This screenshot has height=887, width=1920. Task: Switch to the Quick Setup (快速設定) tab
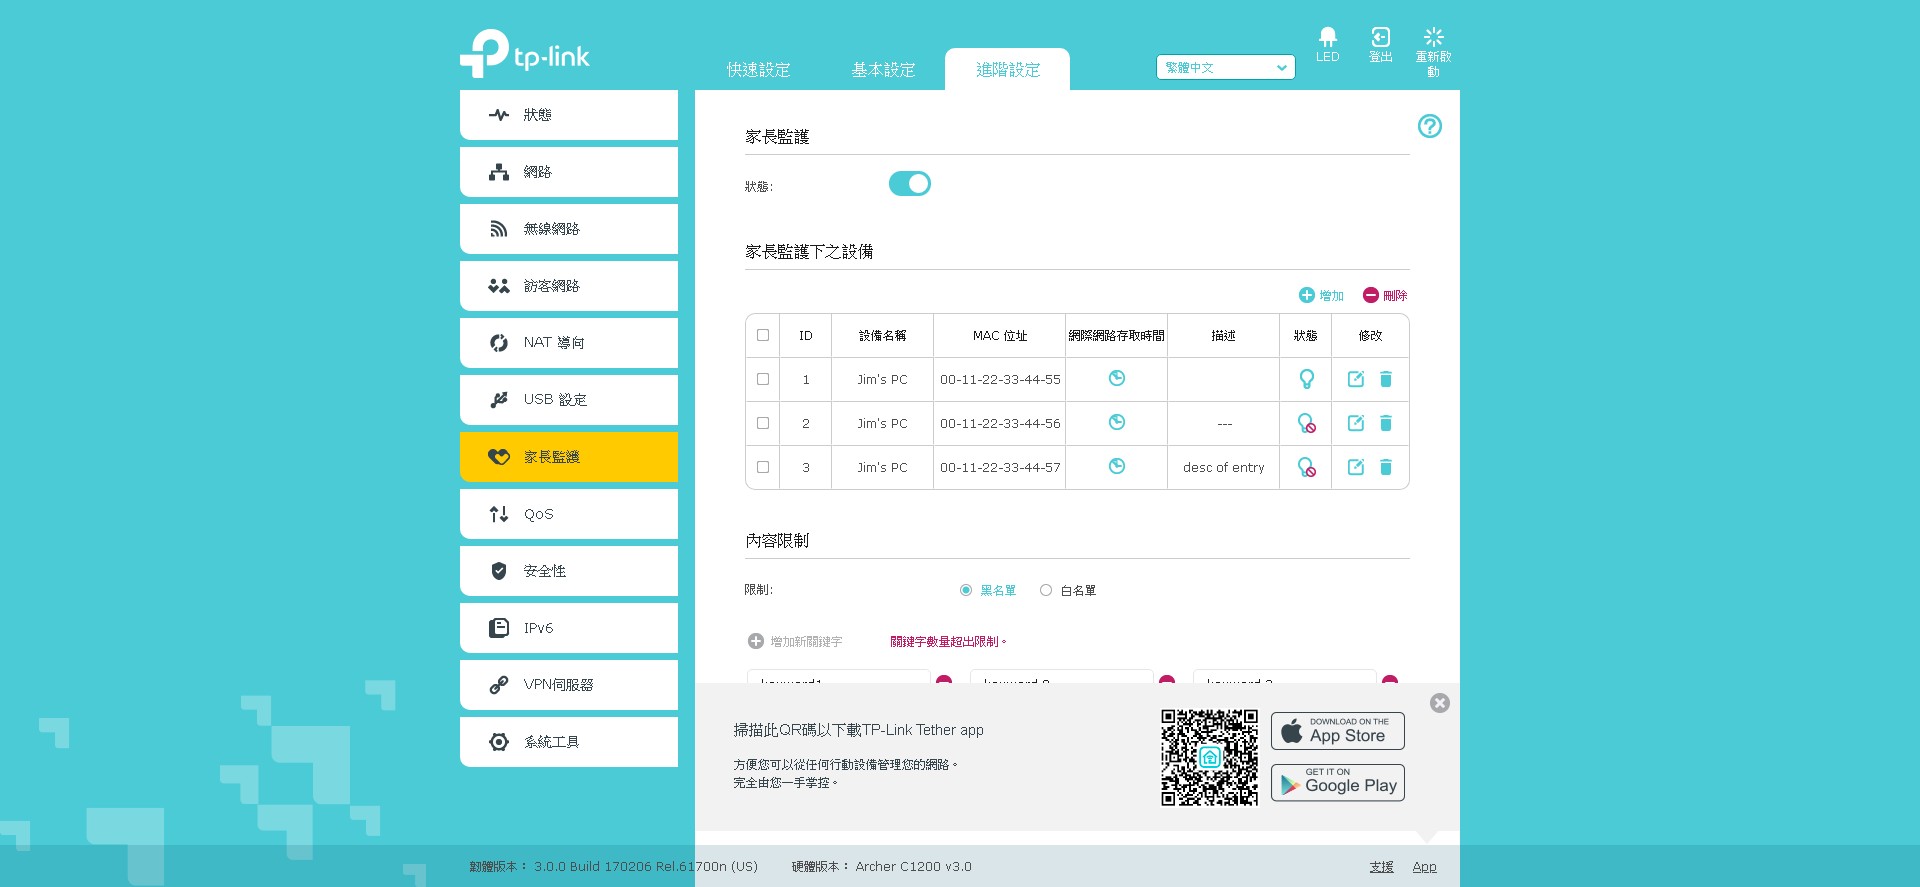[x=758, y=70]
